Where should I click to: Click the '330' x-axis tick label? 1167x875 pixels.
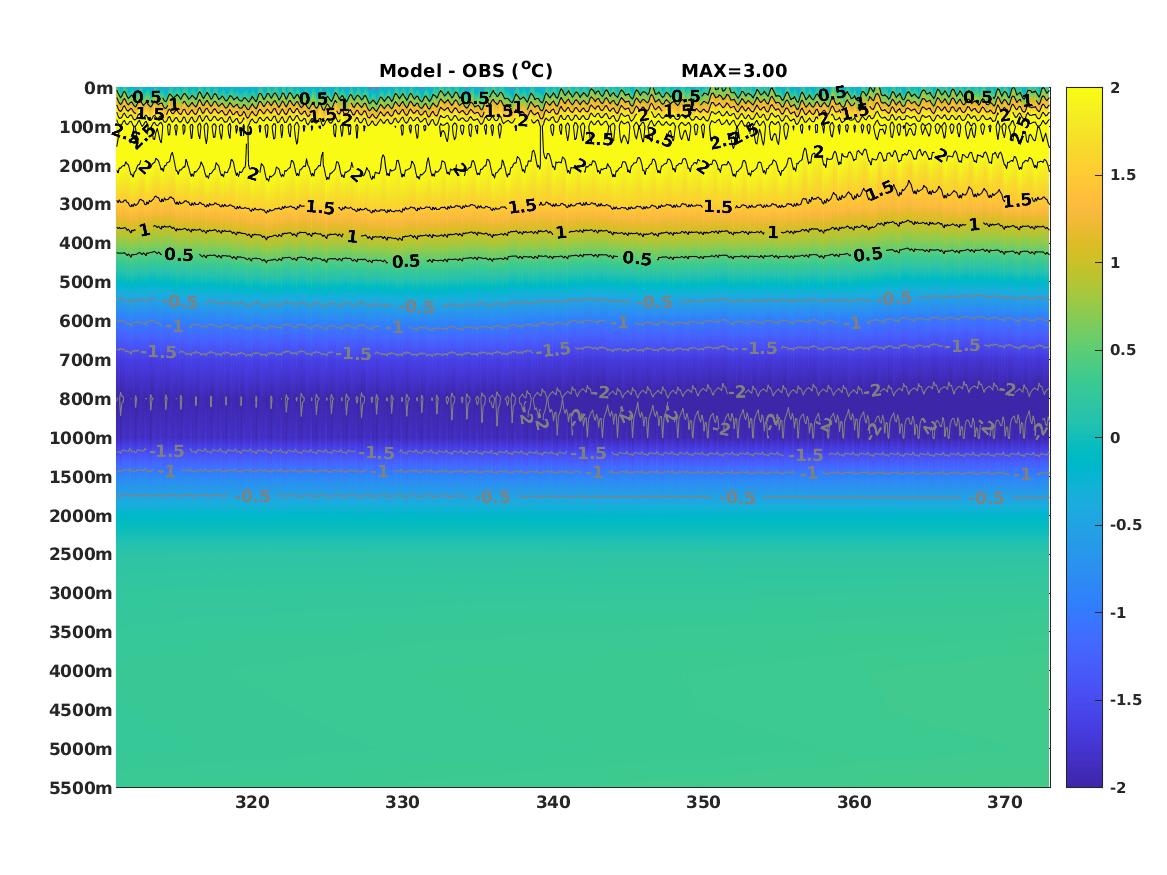tap(403, 802)
